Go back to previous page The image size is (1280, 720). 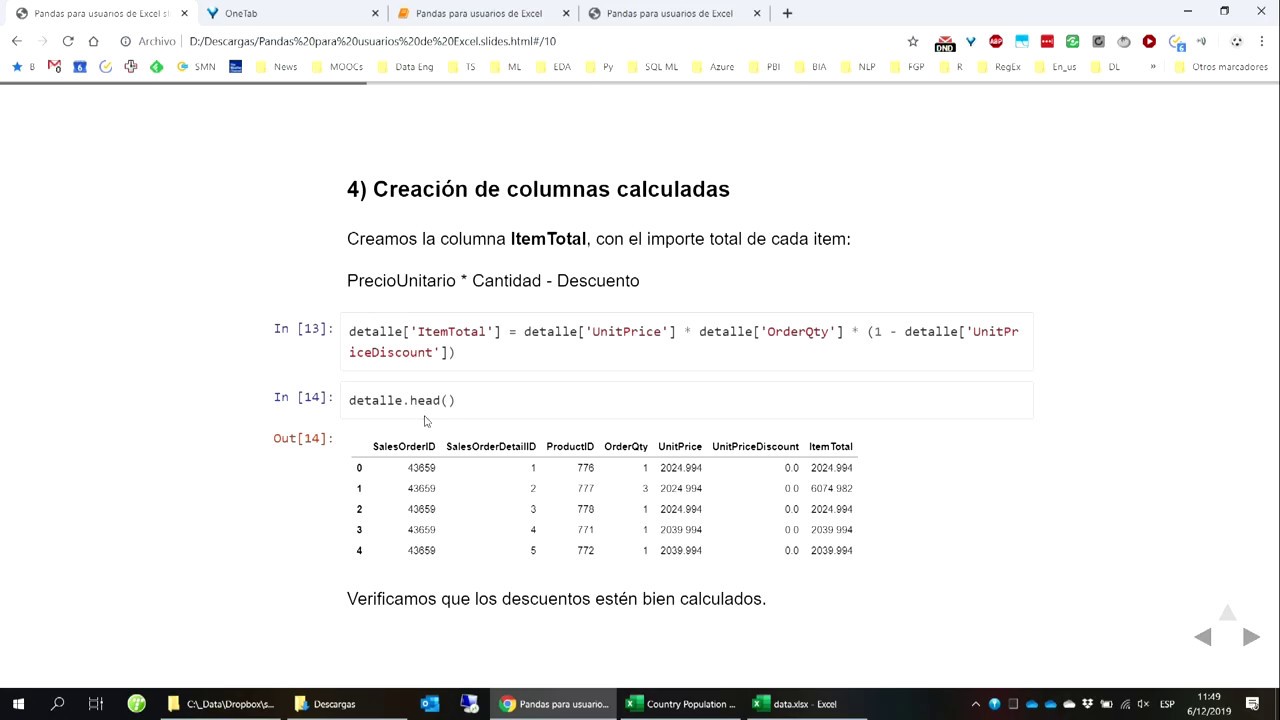coord(16,41)
